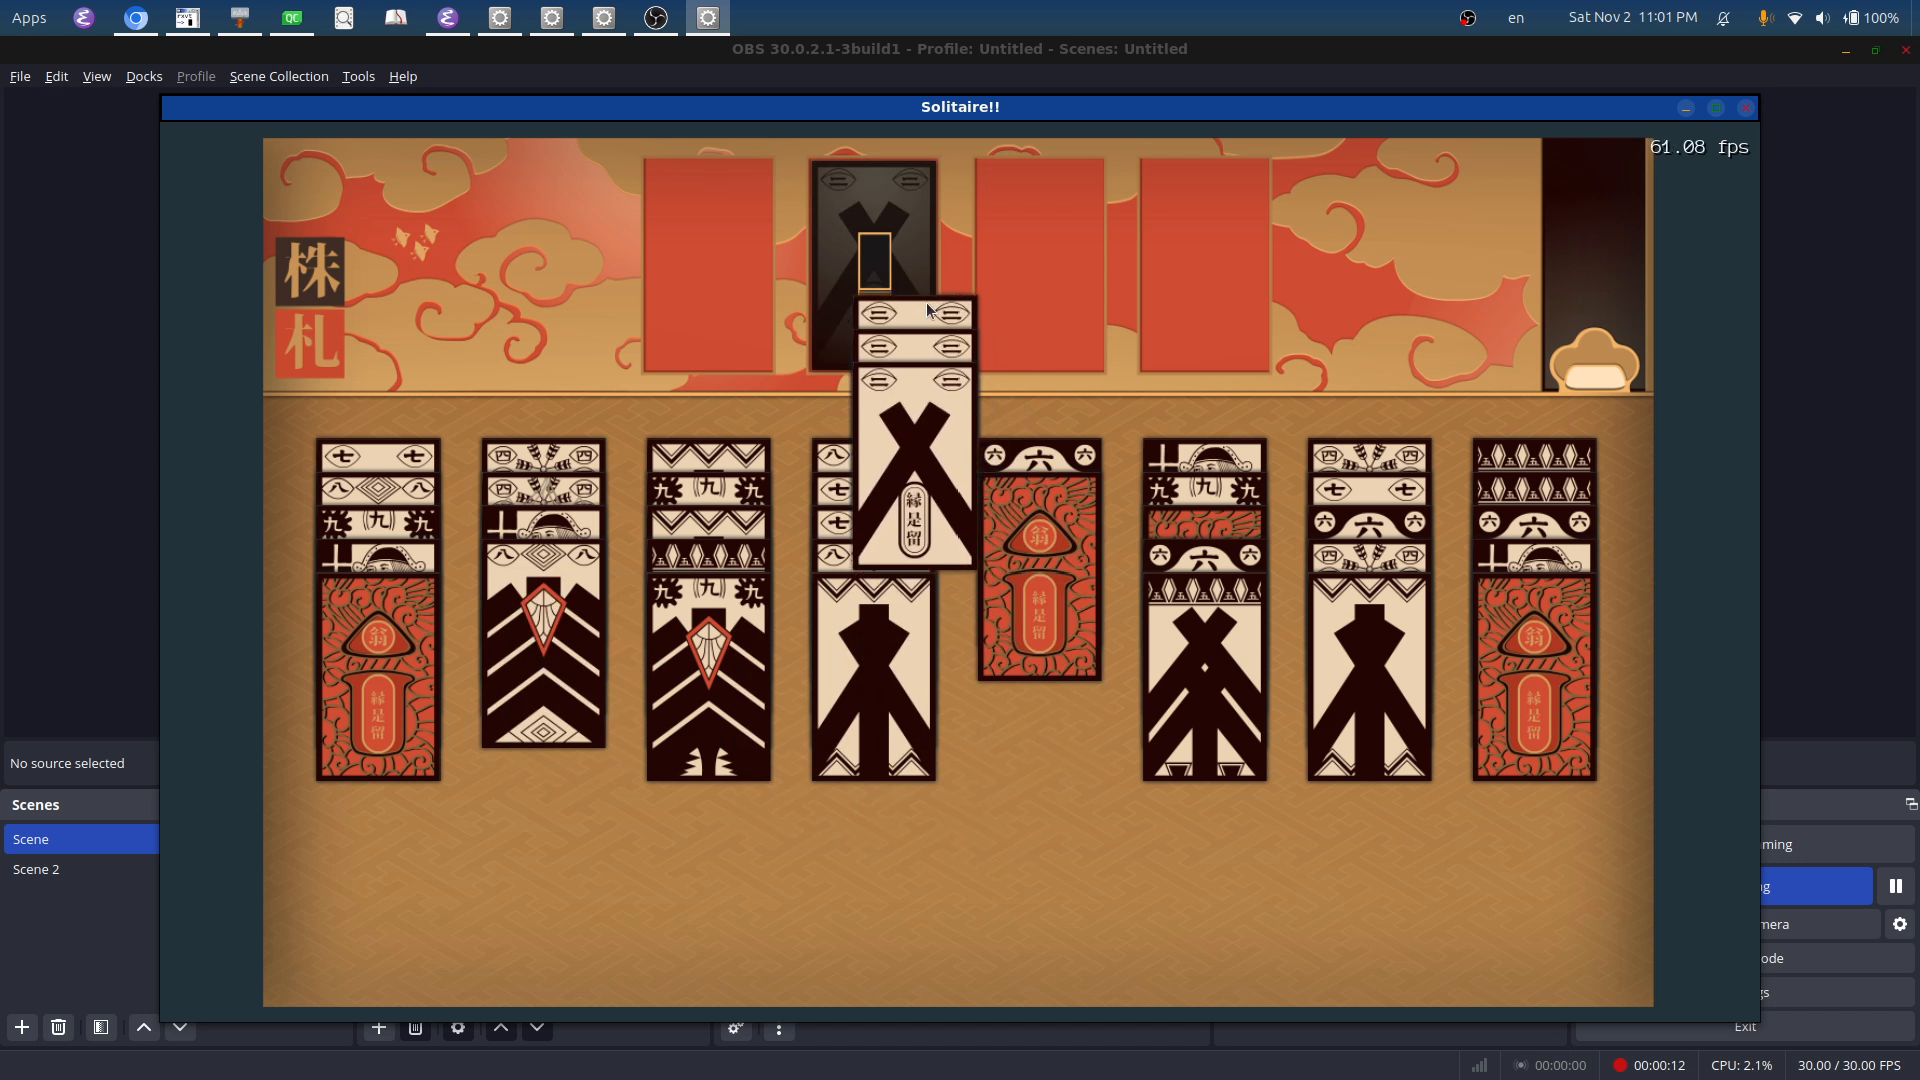1920x1080 pixels.
Task: Add a new scene with the plus button
Action: (21, 1027)
